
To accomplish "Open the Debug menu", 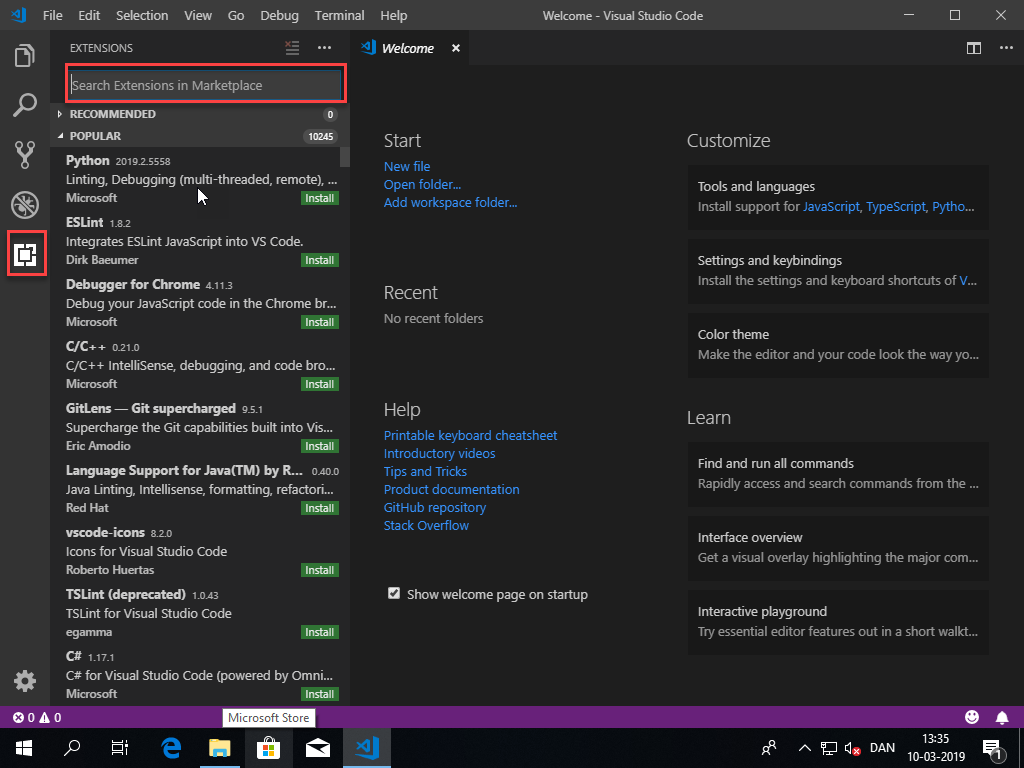I will pos(280,15).
